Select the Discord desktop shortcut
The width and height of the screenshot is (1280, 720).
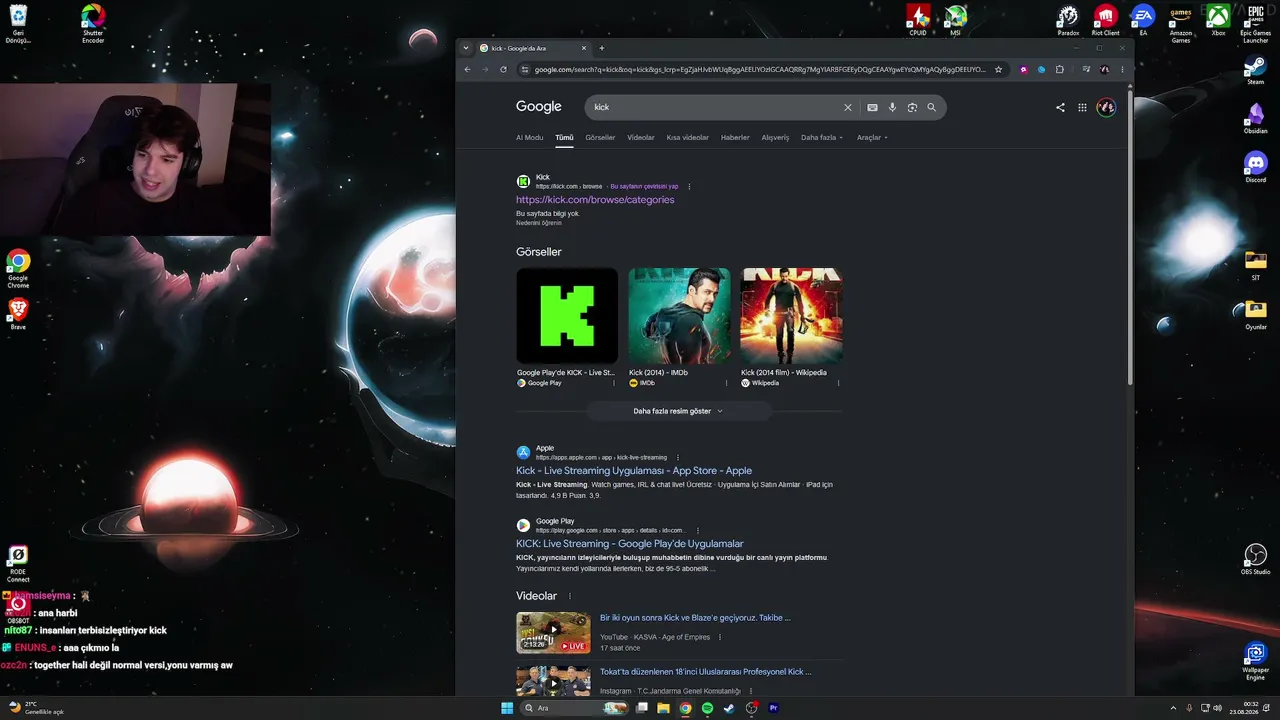(x=1256, y=166)
